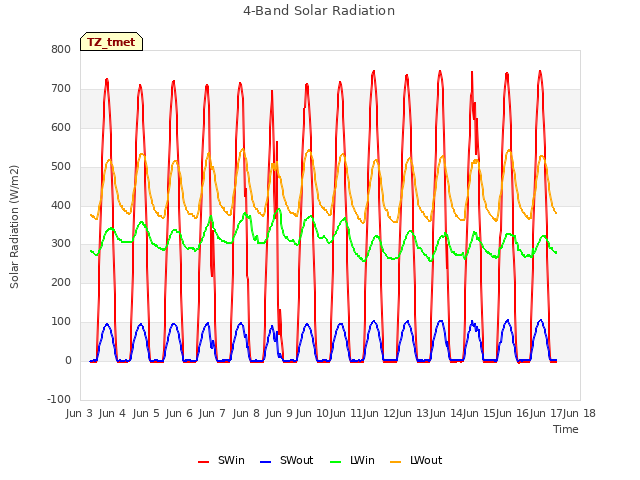The height and width of the screenshot is (480, 640).
Task: Click the 500 y-axis tick label
Action: [x=61, y=167]
